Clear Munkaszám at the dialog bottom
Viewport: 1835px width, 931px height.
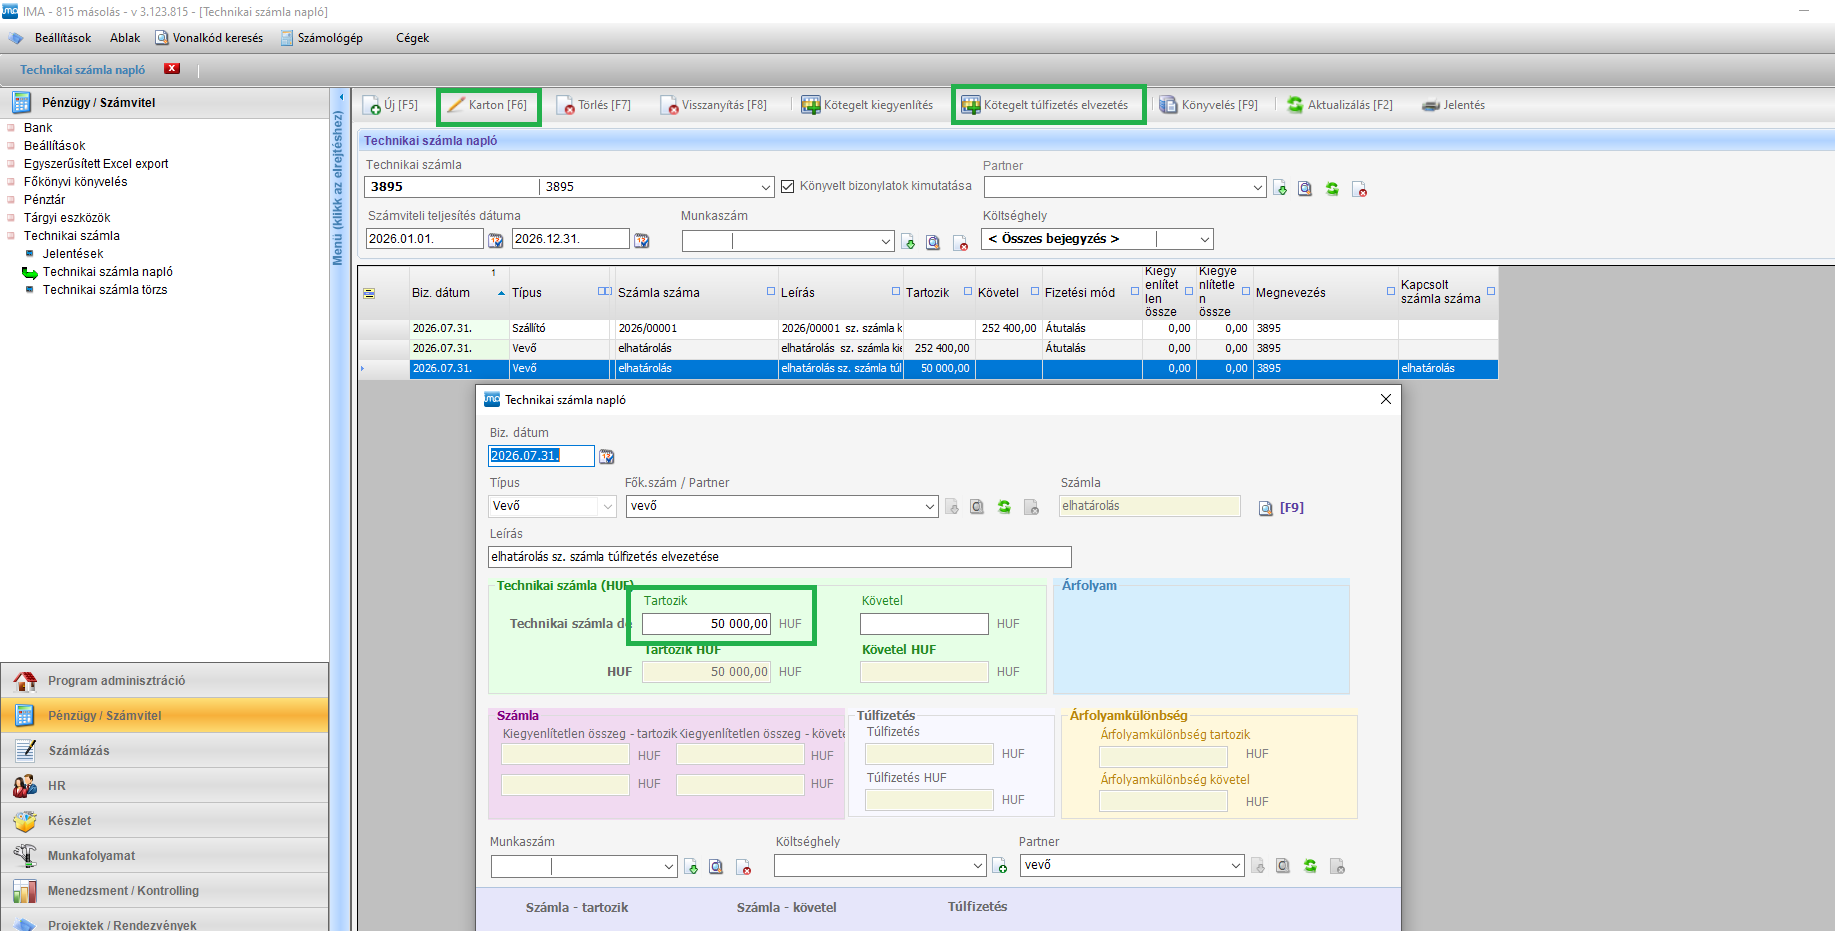pos(743,867)
